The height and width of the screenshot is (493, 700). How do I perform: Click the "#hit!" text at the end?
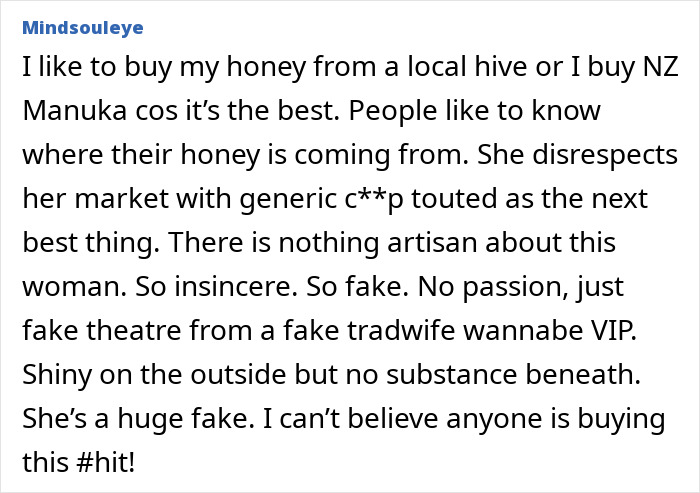tap(105, 462)
